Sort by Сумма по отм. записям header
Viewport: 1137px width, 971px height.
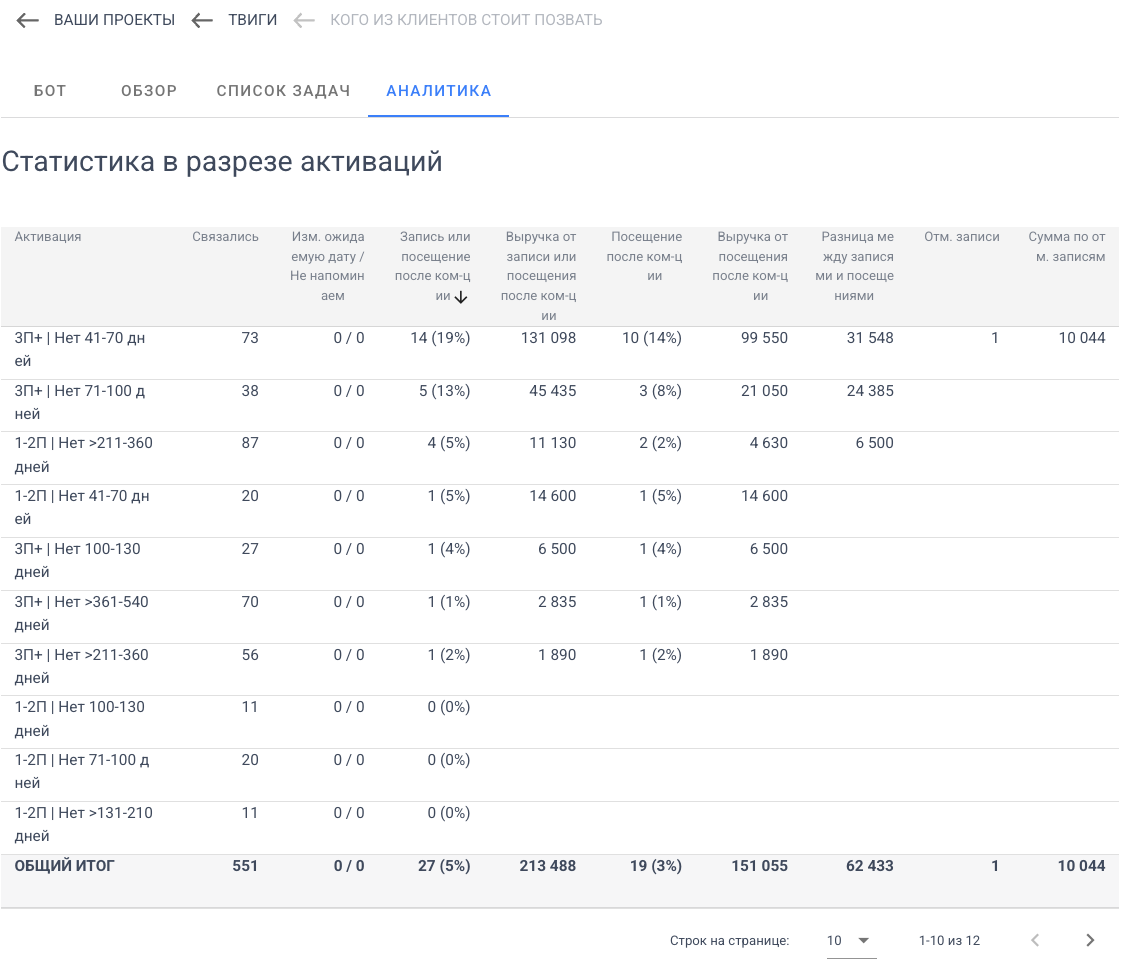(x=1067, y=247)
